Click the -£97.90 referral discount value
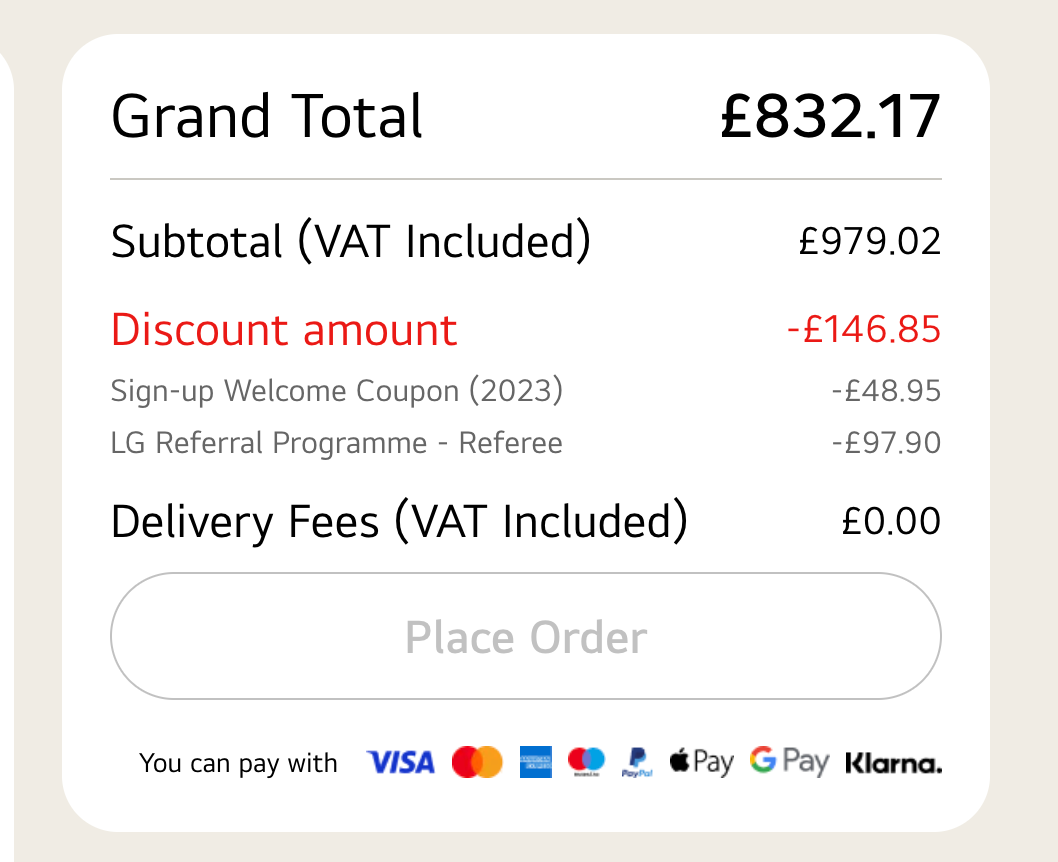The width and height of the screenshot is (1058, 862). click(886, 443)
